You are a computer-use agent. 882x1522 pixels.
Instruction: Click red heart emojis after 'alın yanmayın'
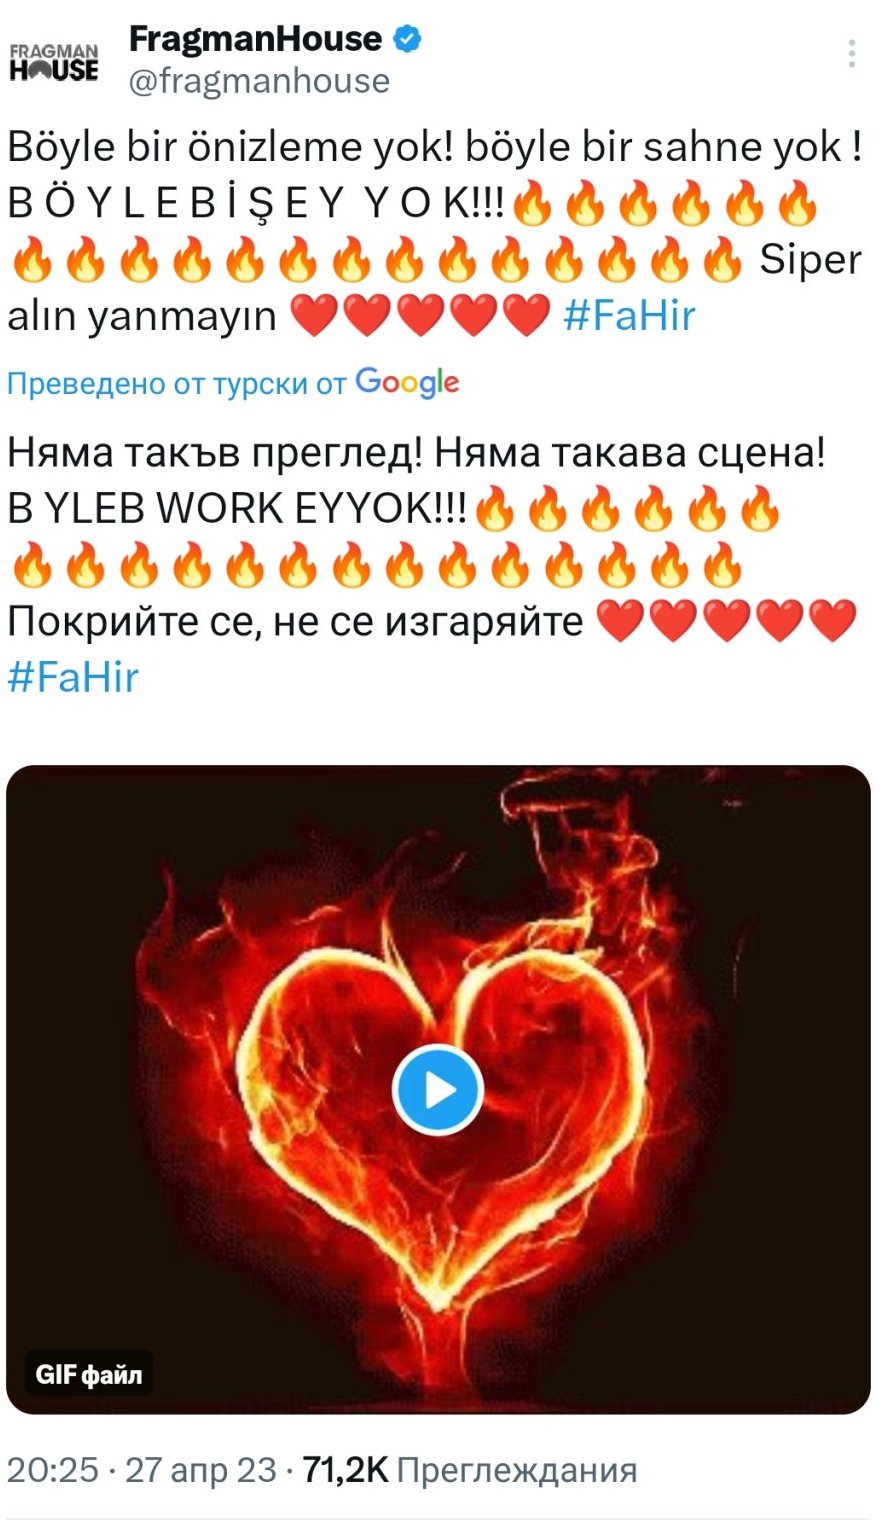click(420, 315)
